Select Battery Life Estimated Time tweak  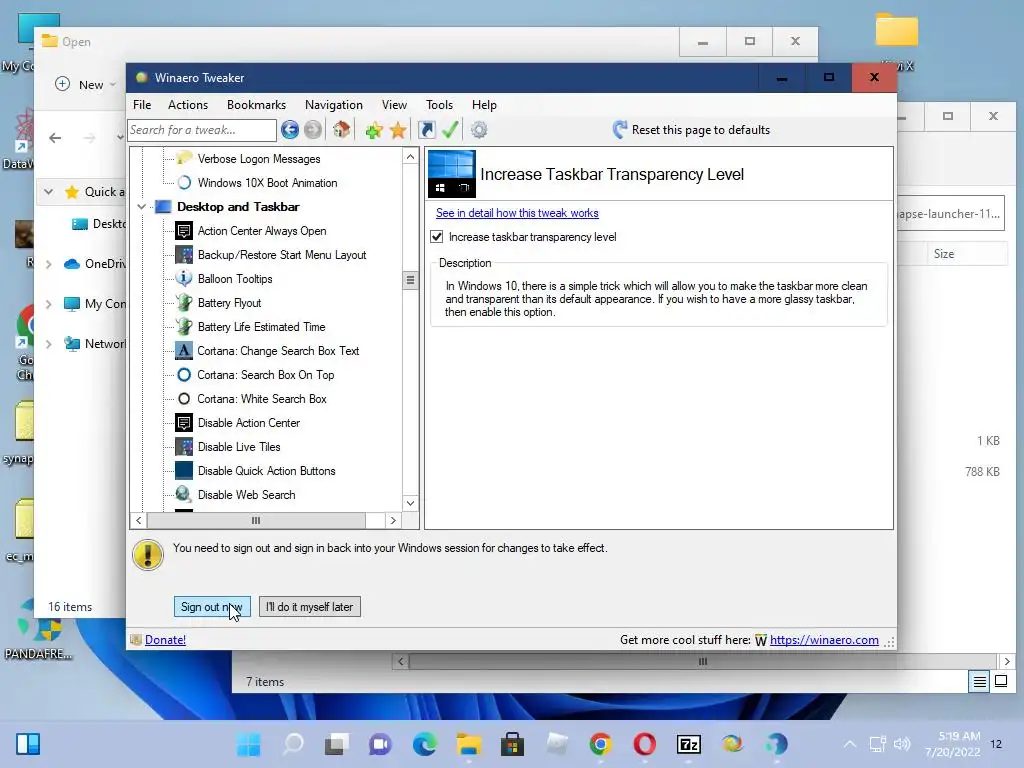point(261,327)
